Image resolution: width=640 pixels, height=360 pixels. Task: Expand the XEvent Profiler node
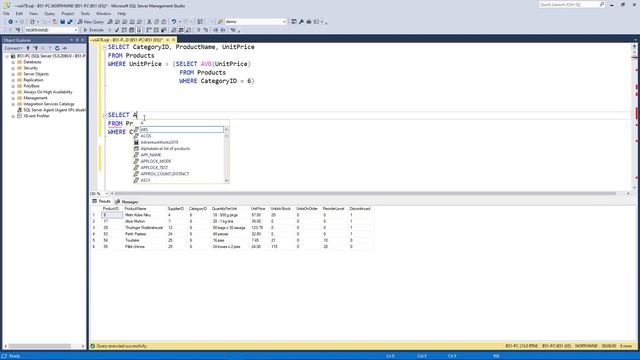[x=13, y=116]
